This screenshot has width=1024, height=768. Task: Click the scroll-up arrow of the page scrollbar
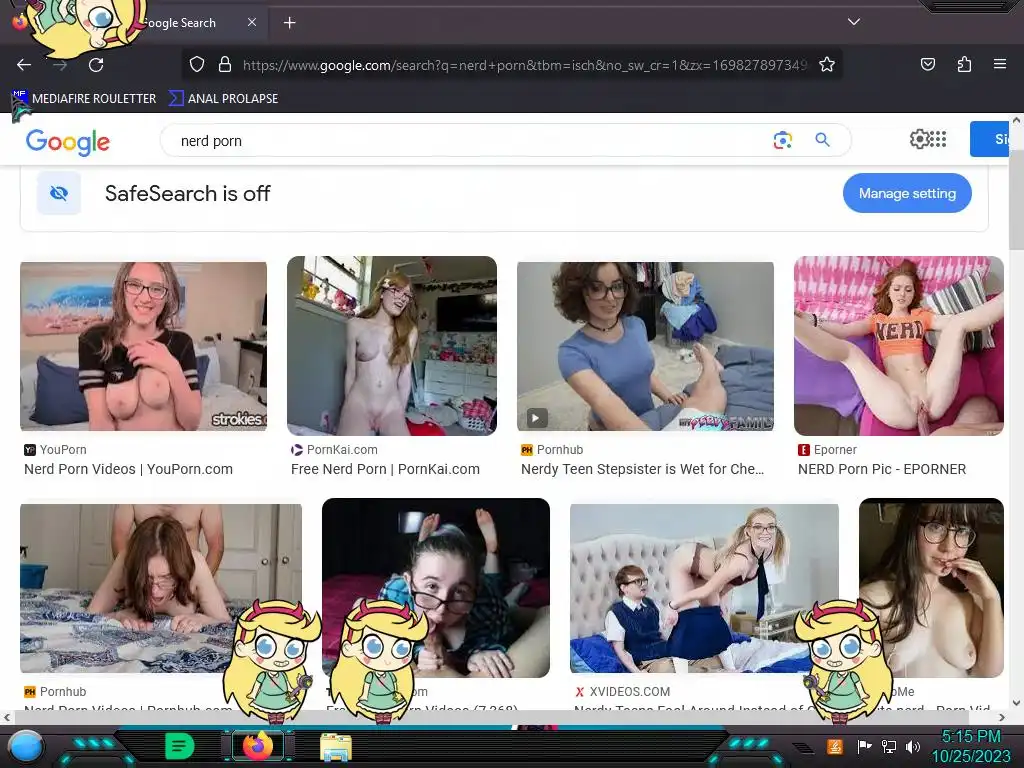[x=1016, y=121]
